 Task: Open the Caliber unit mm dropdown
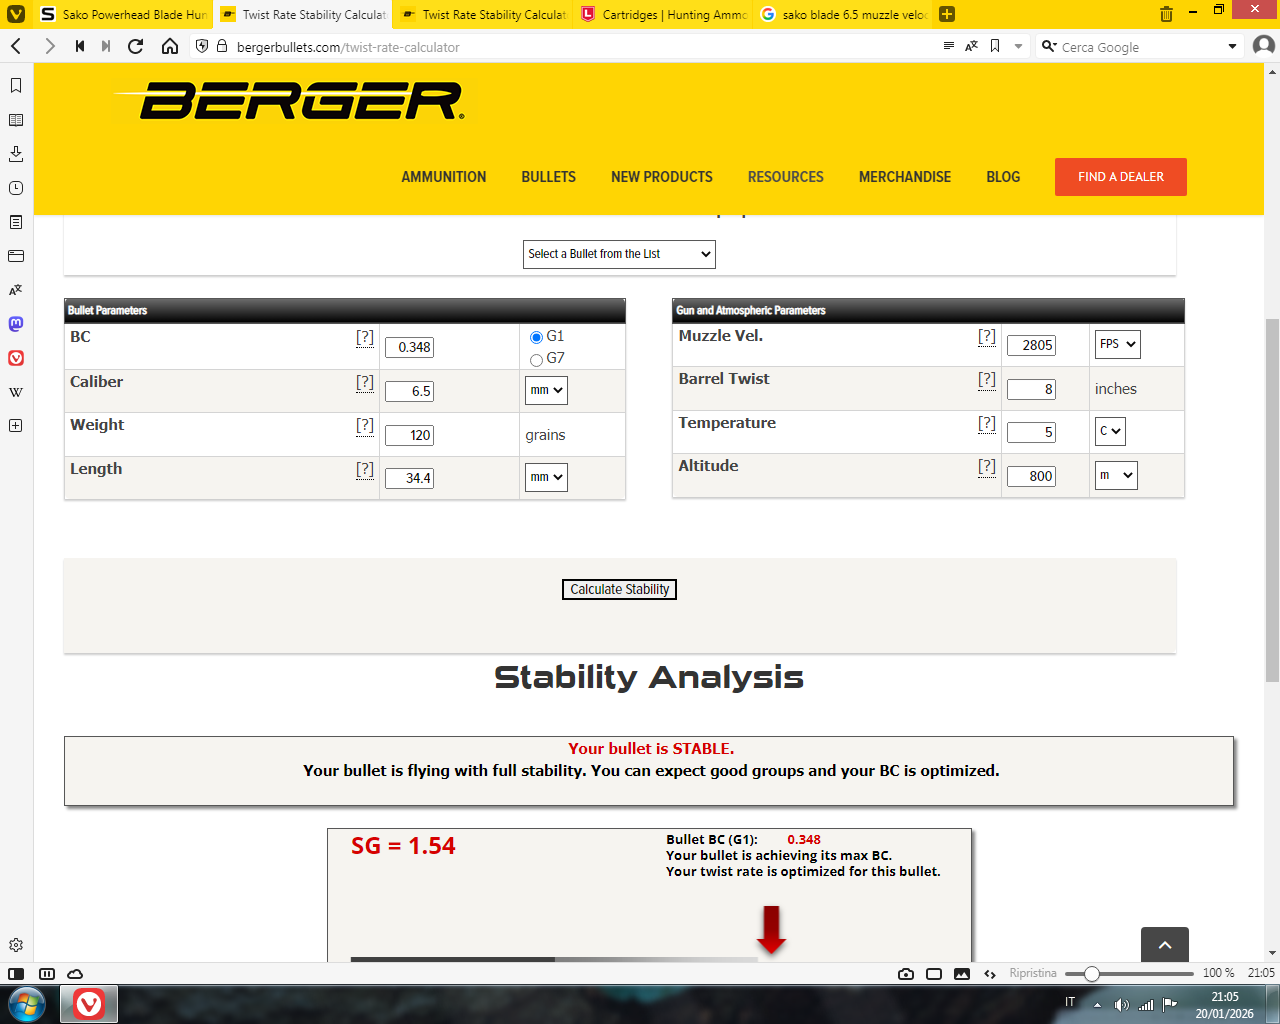[546, 390]
